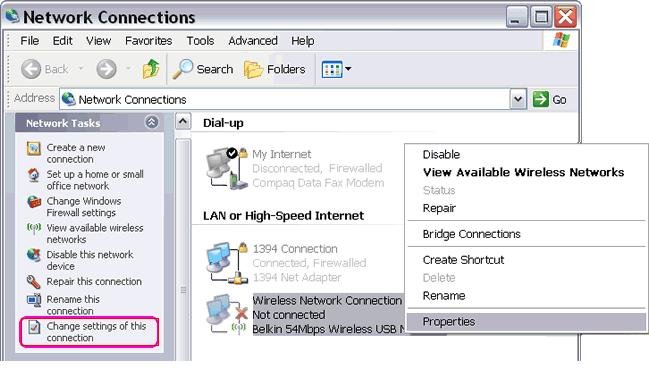Click Bridge Connections in context menu

click(x=471, y=234)
